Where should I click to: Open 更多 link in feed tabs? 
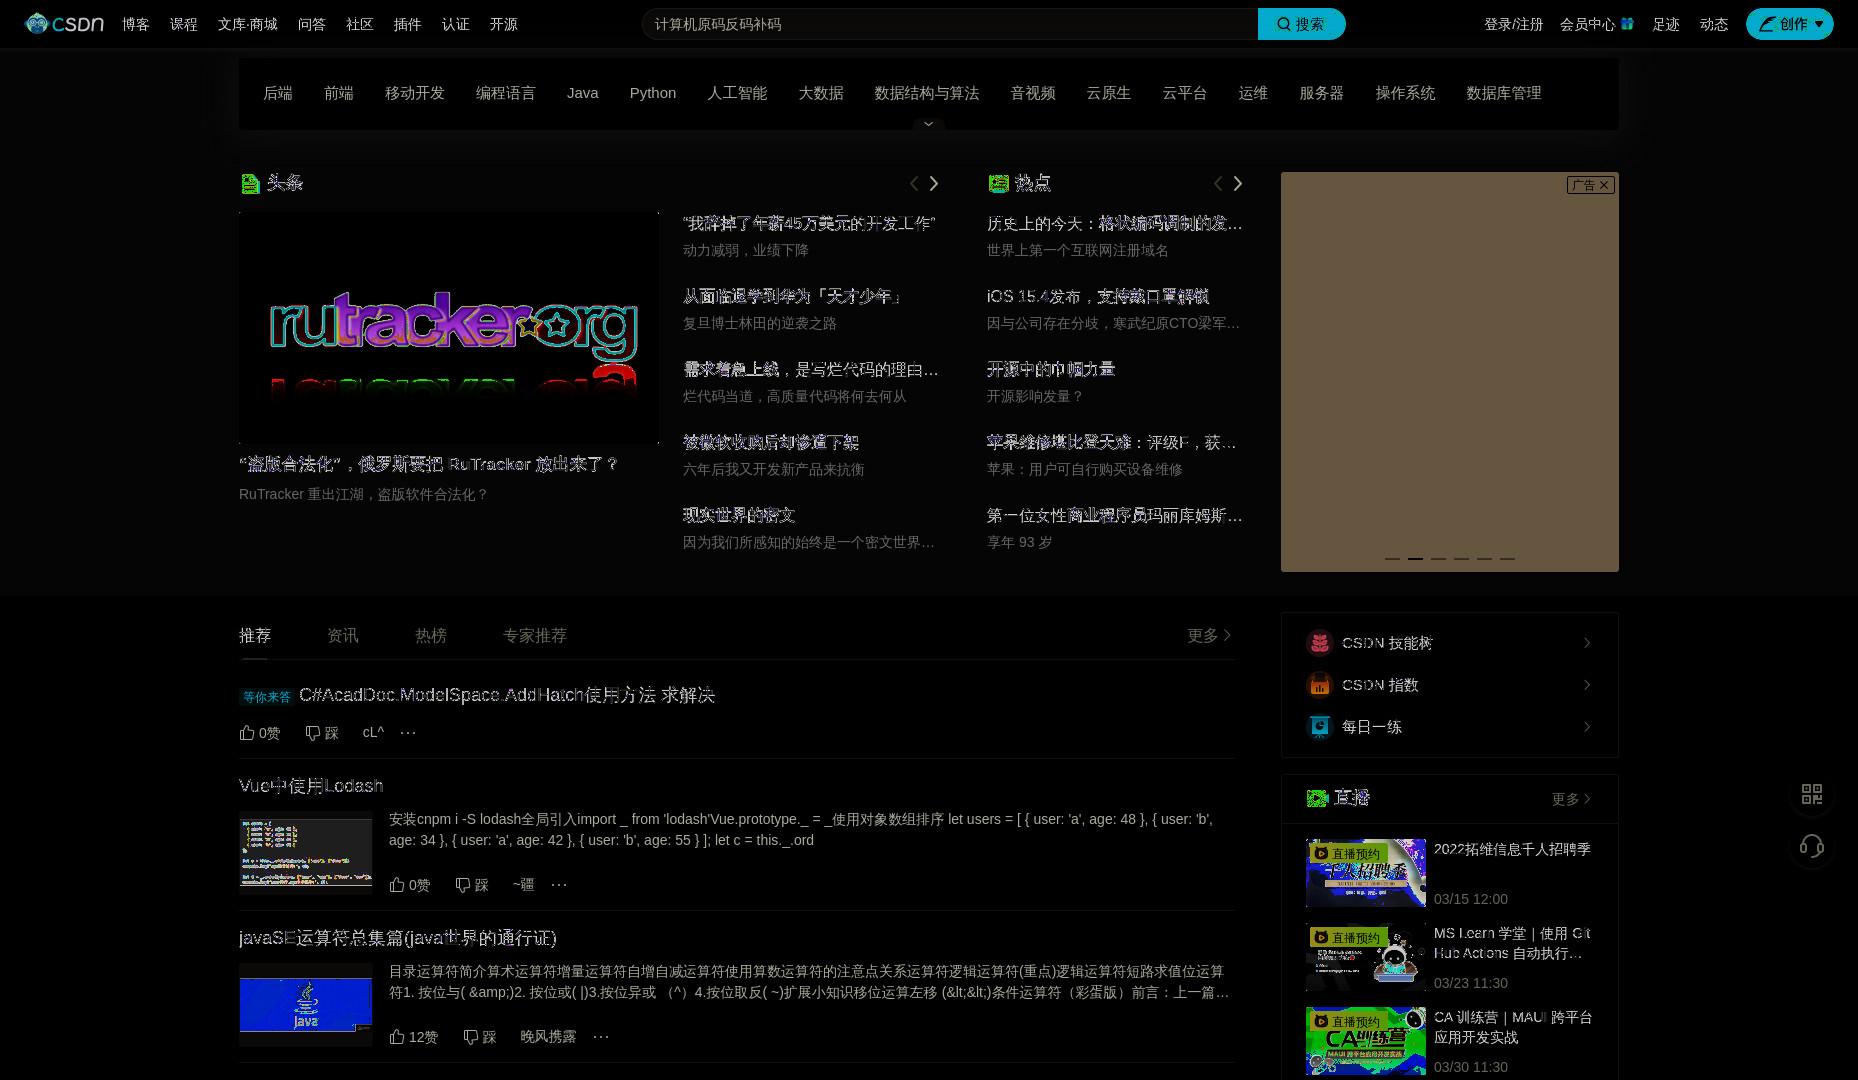coord(1209,636)
